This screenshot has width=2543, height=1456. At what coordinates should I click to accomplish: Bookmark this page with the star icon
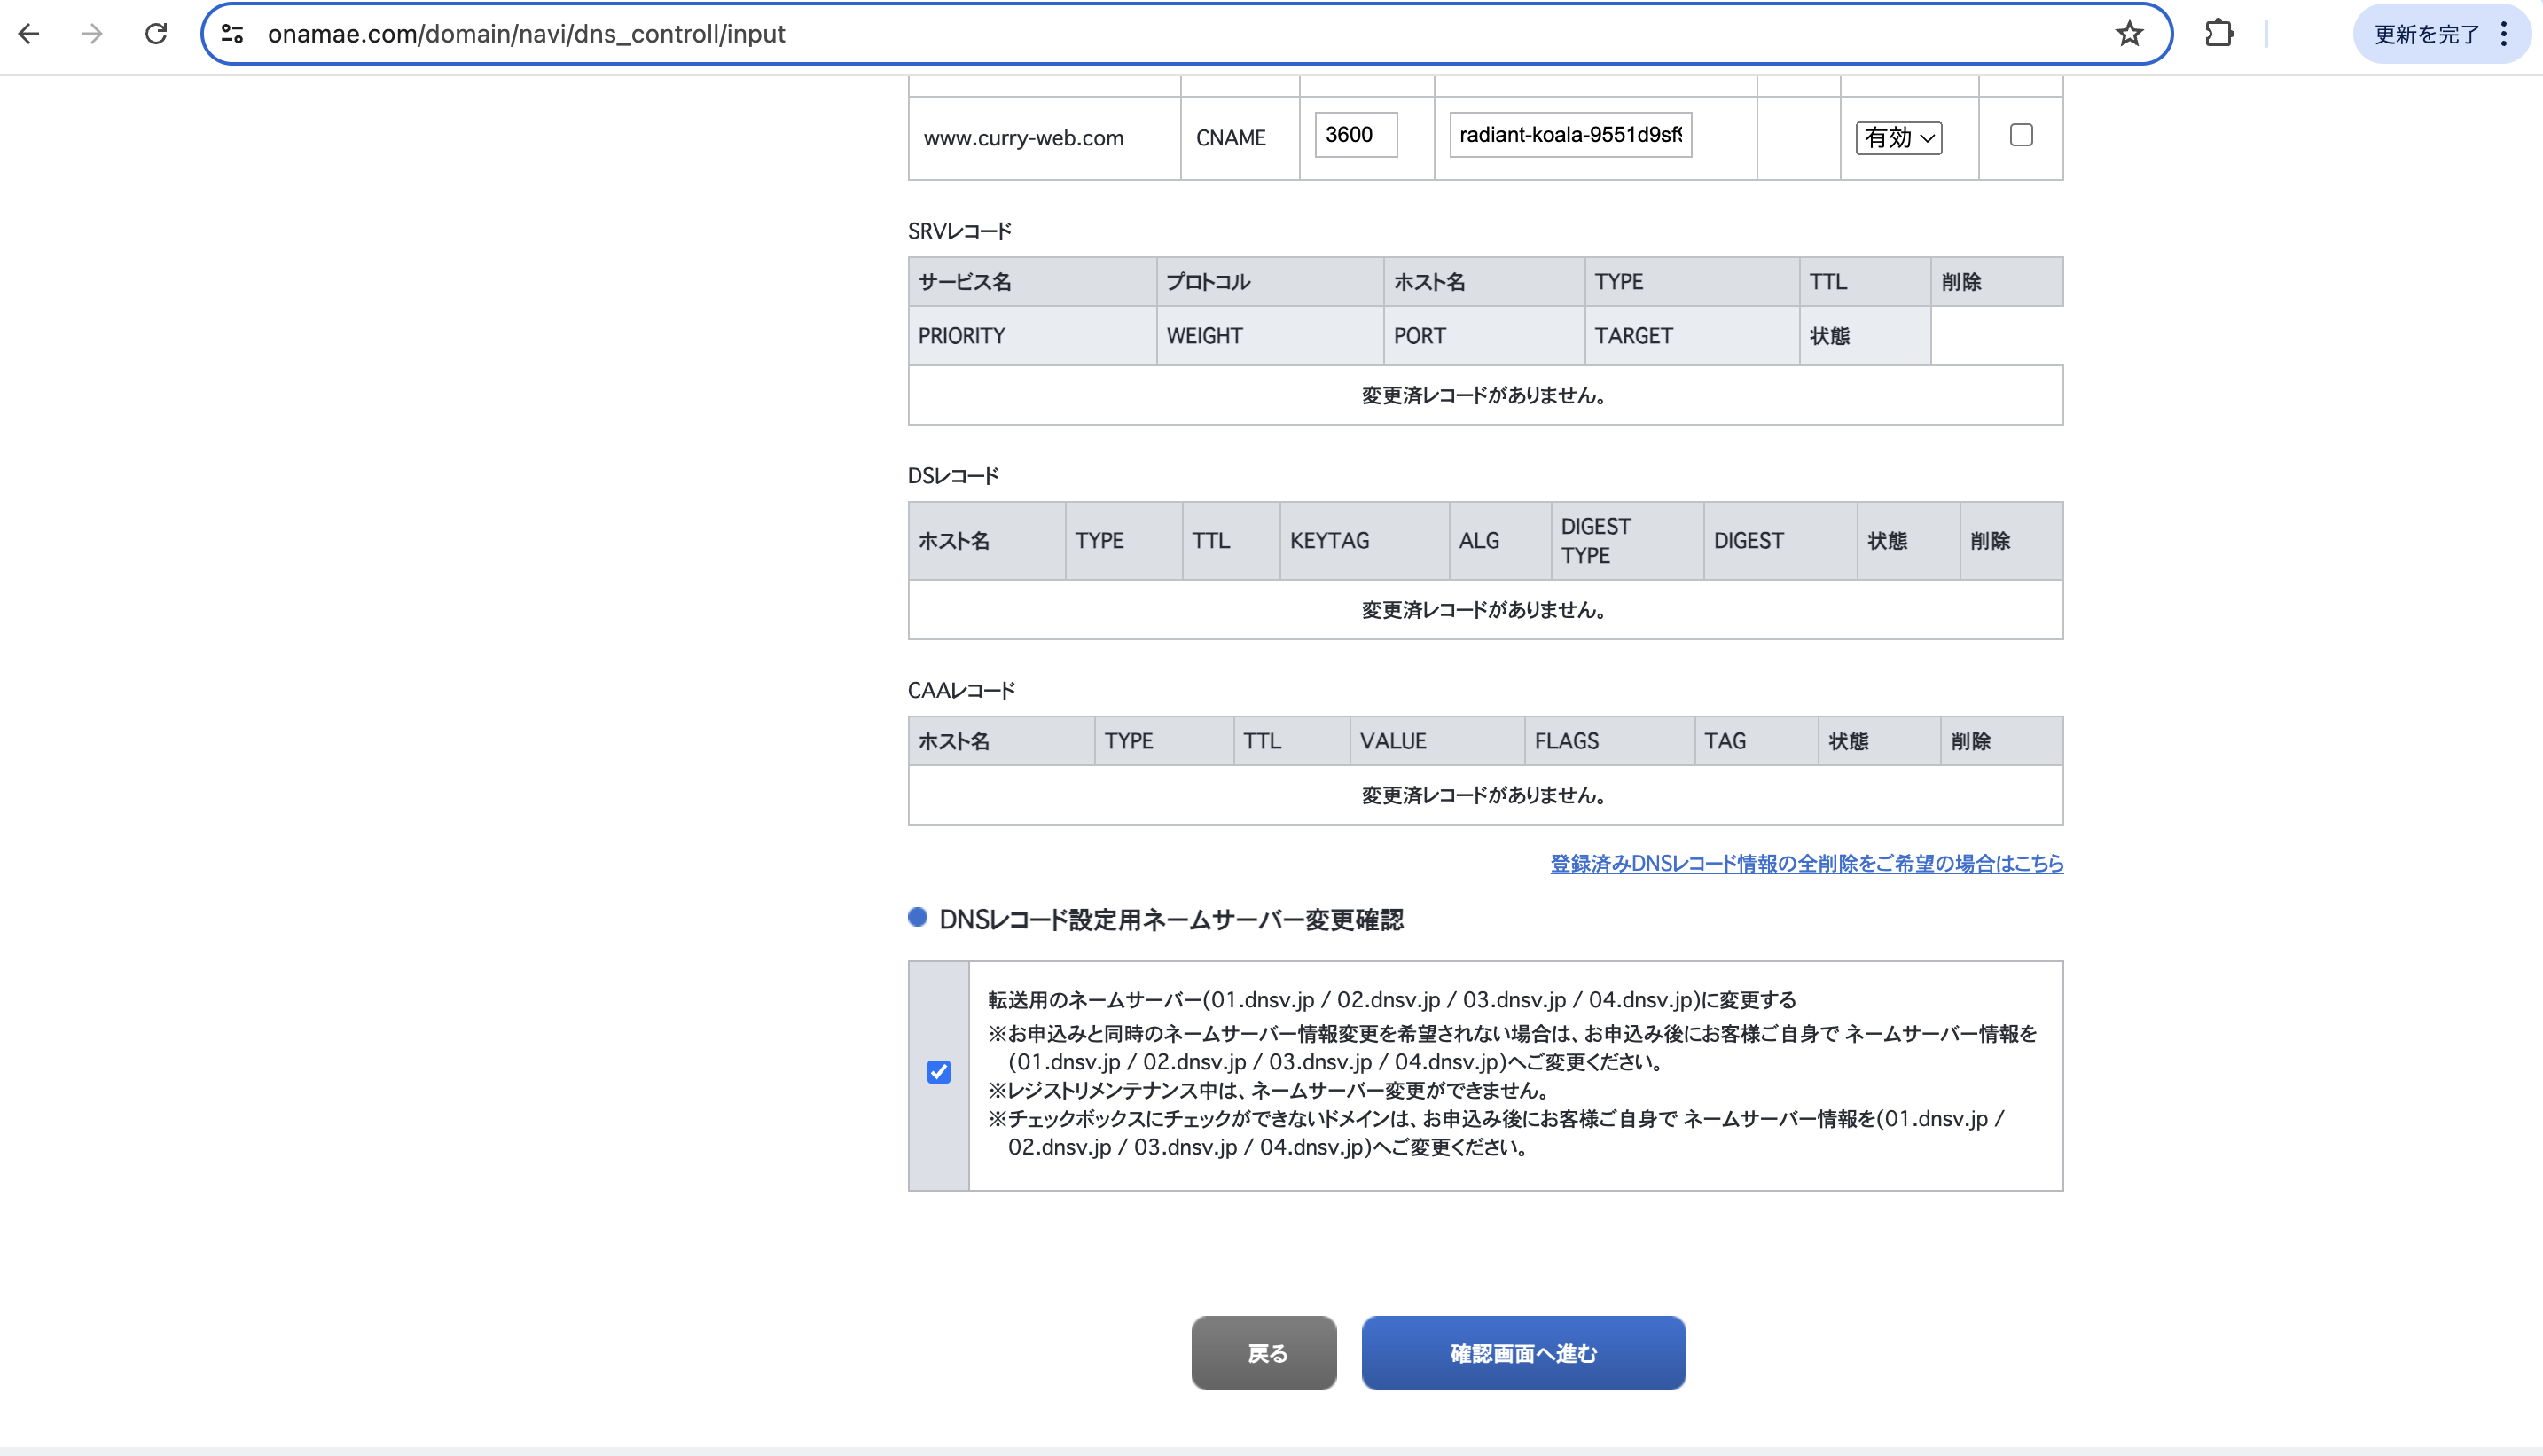click(x=2129, y=34)
